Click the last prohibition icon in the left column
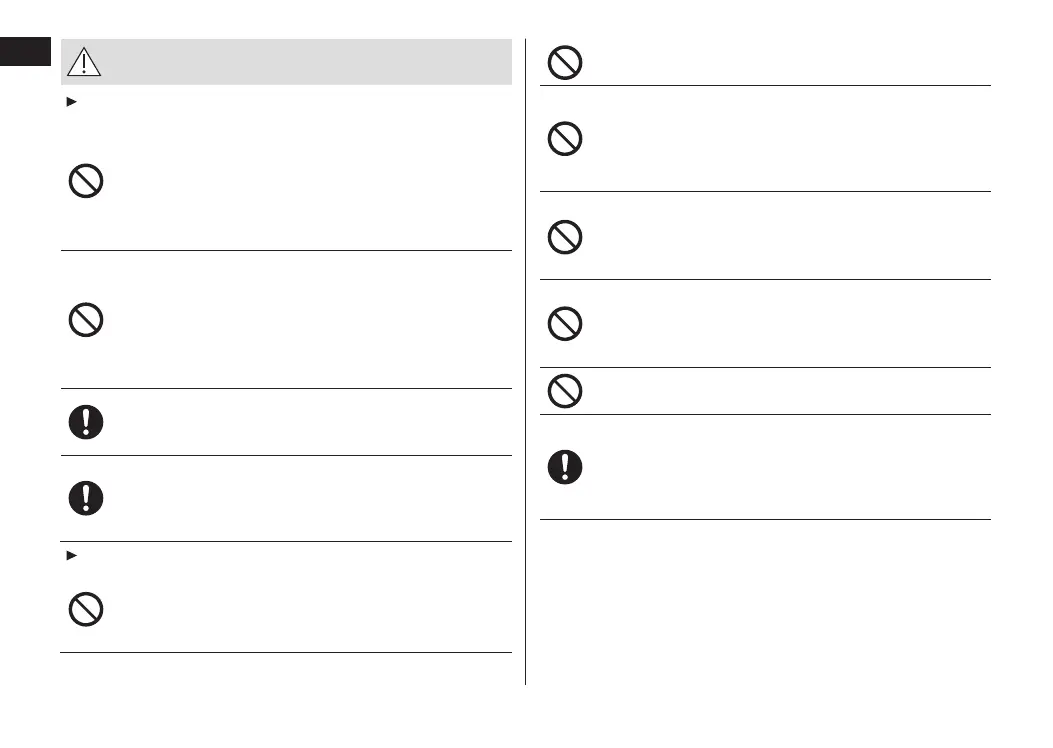Image resolution: width=1053 pixels, height=748 pixels. (86, 609)
